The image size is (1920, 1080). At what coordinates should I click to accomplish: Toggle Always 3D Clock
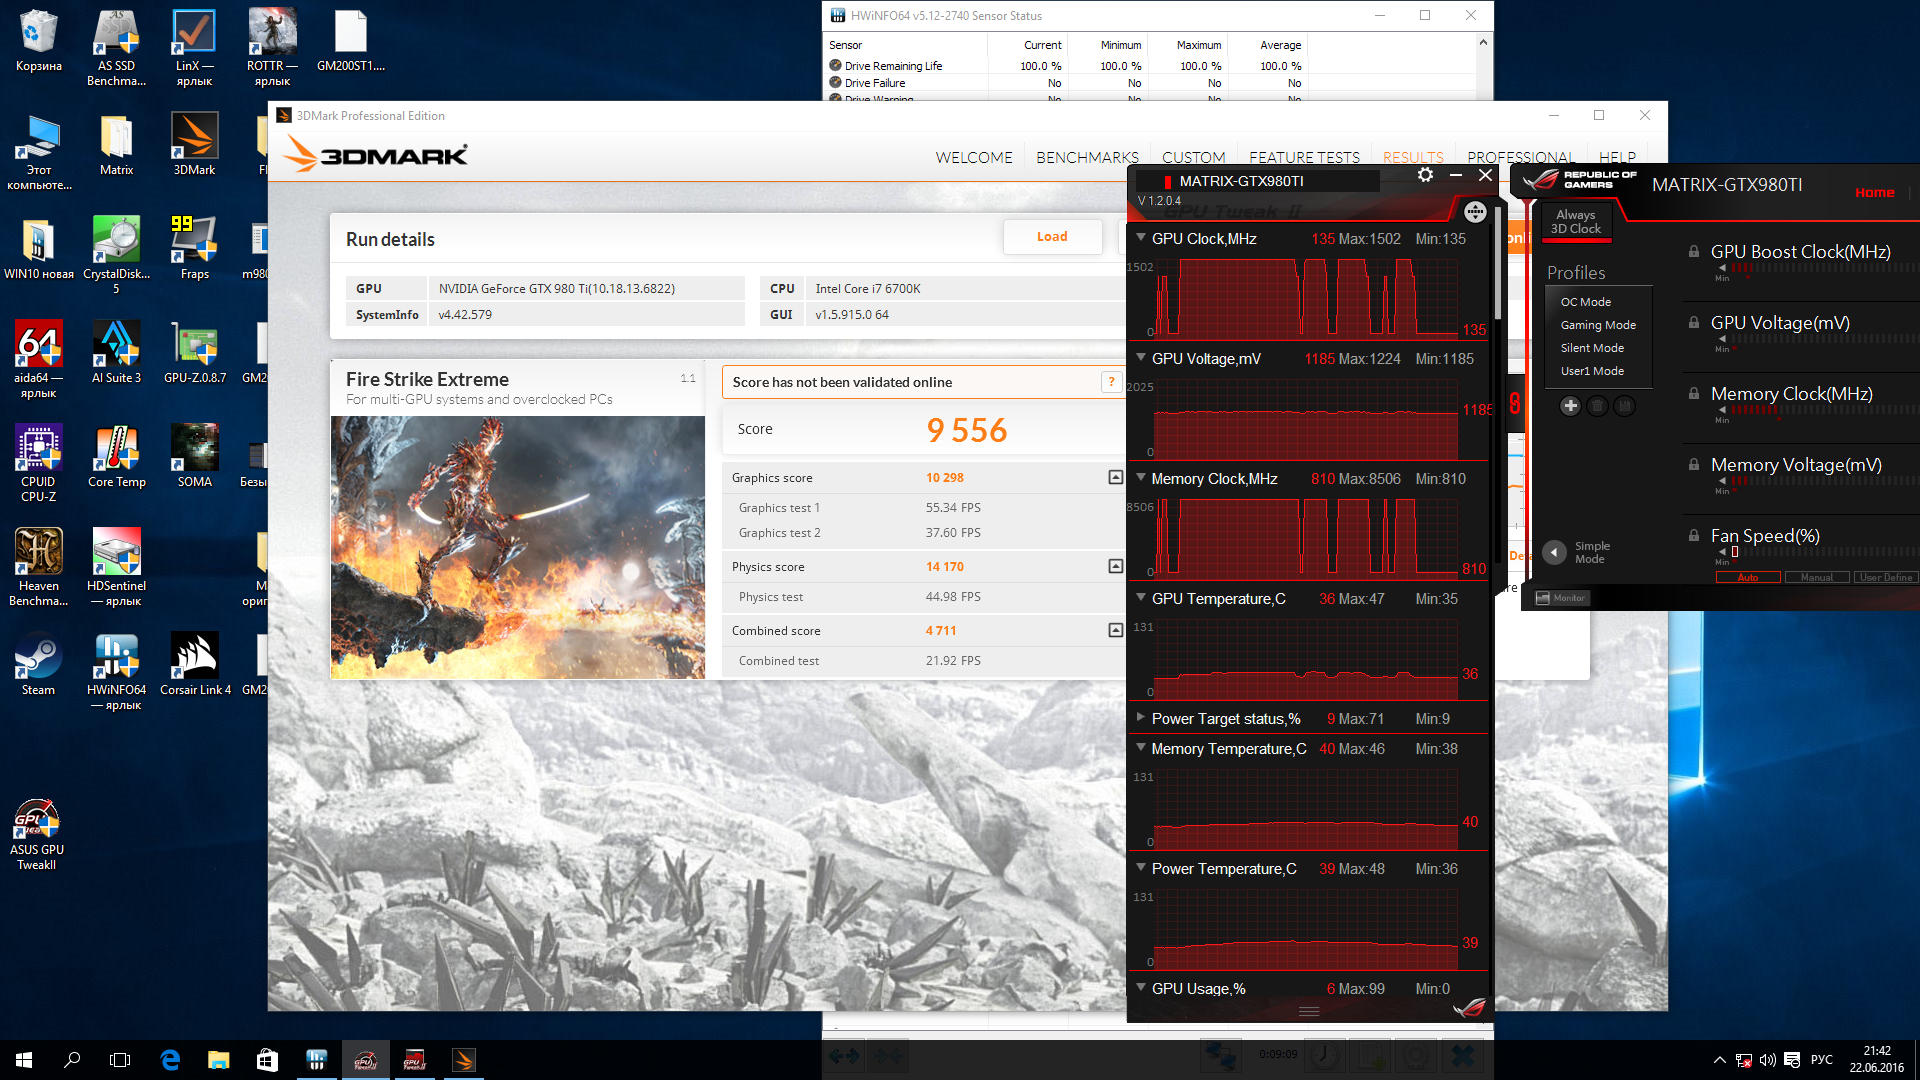point(1575,222)
